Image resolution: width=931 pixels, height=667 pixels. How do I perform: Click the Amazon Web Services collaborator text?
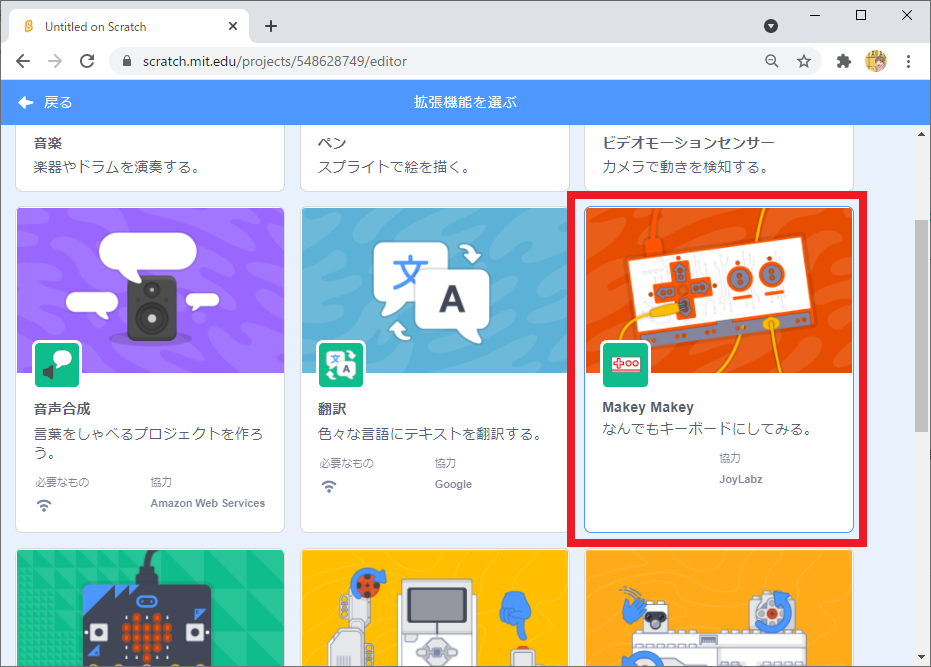208,503
